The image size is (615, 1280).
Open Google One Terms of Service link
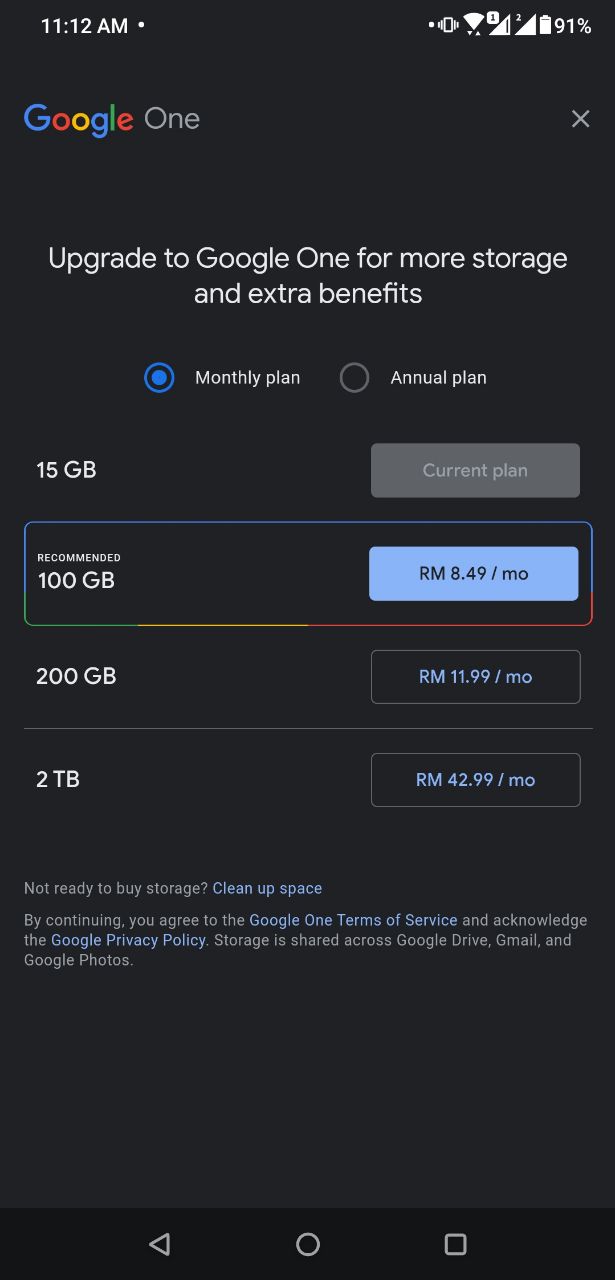353,920
